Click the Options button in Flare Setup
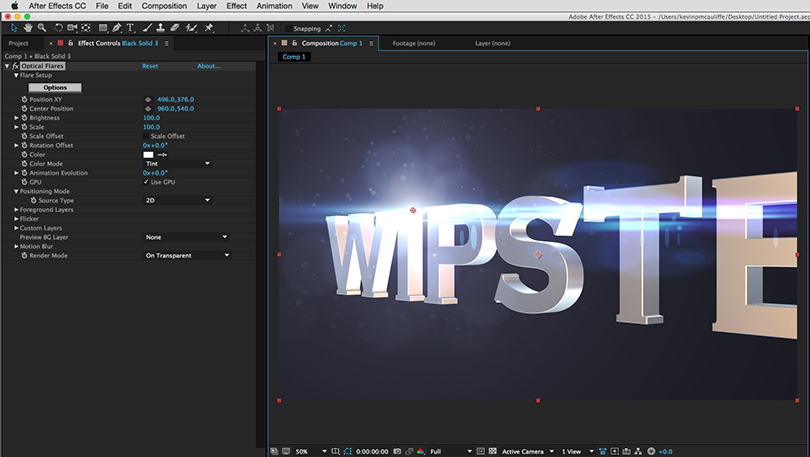 click(x=55, y=88)
